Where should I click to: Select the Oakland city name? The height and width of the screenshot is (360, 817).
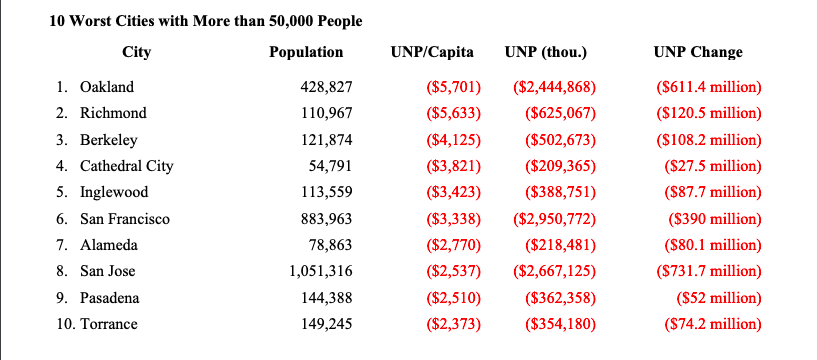107,86
